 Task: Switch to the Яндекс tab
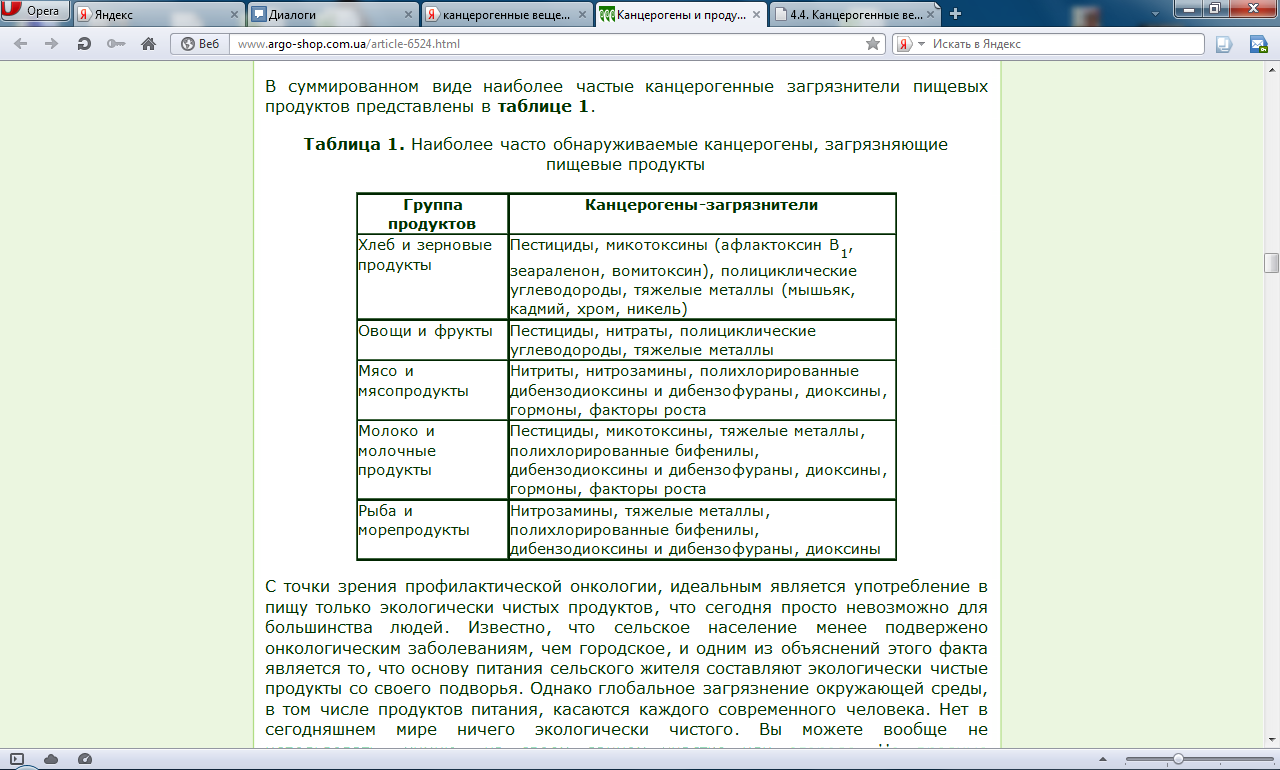click(x=158, y=15)
